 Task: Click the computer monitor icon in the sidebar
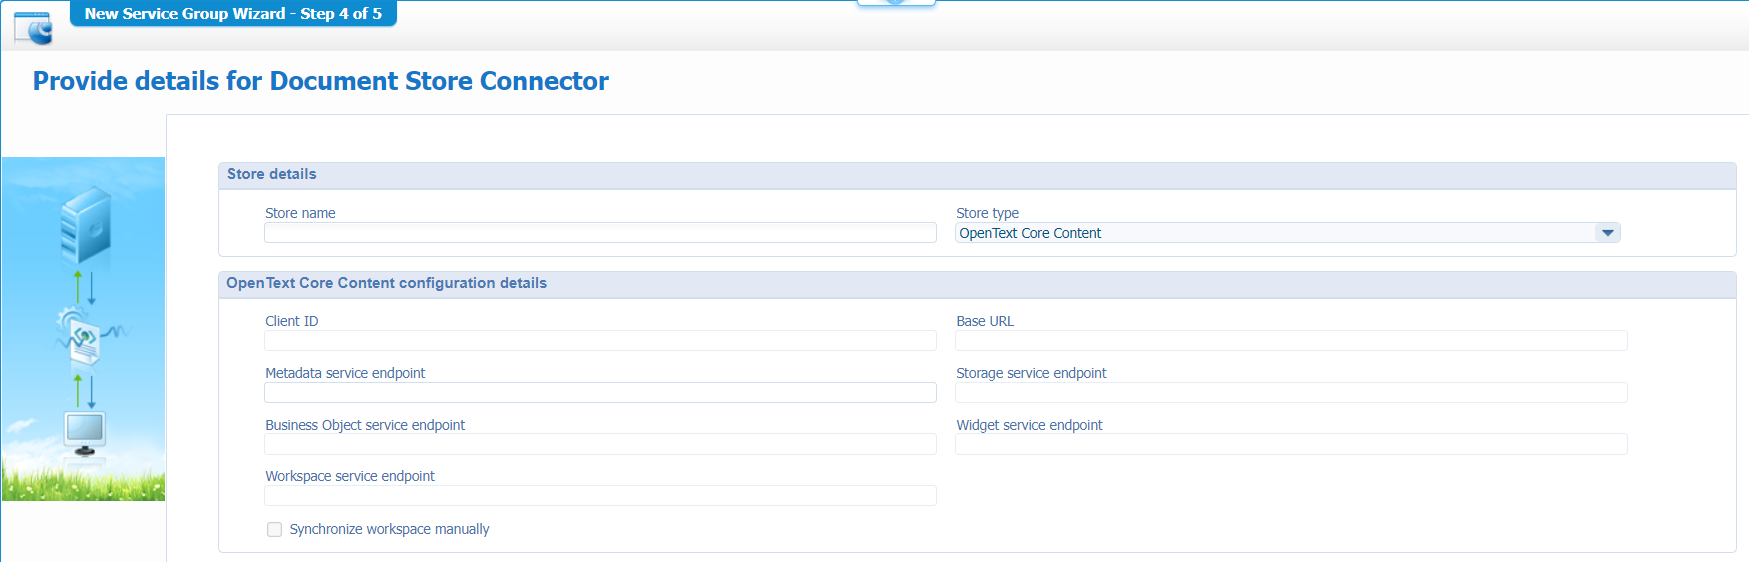click(x=85, y=432)
